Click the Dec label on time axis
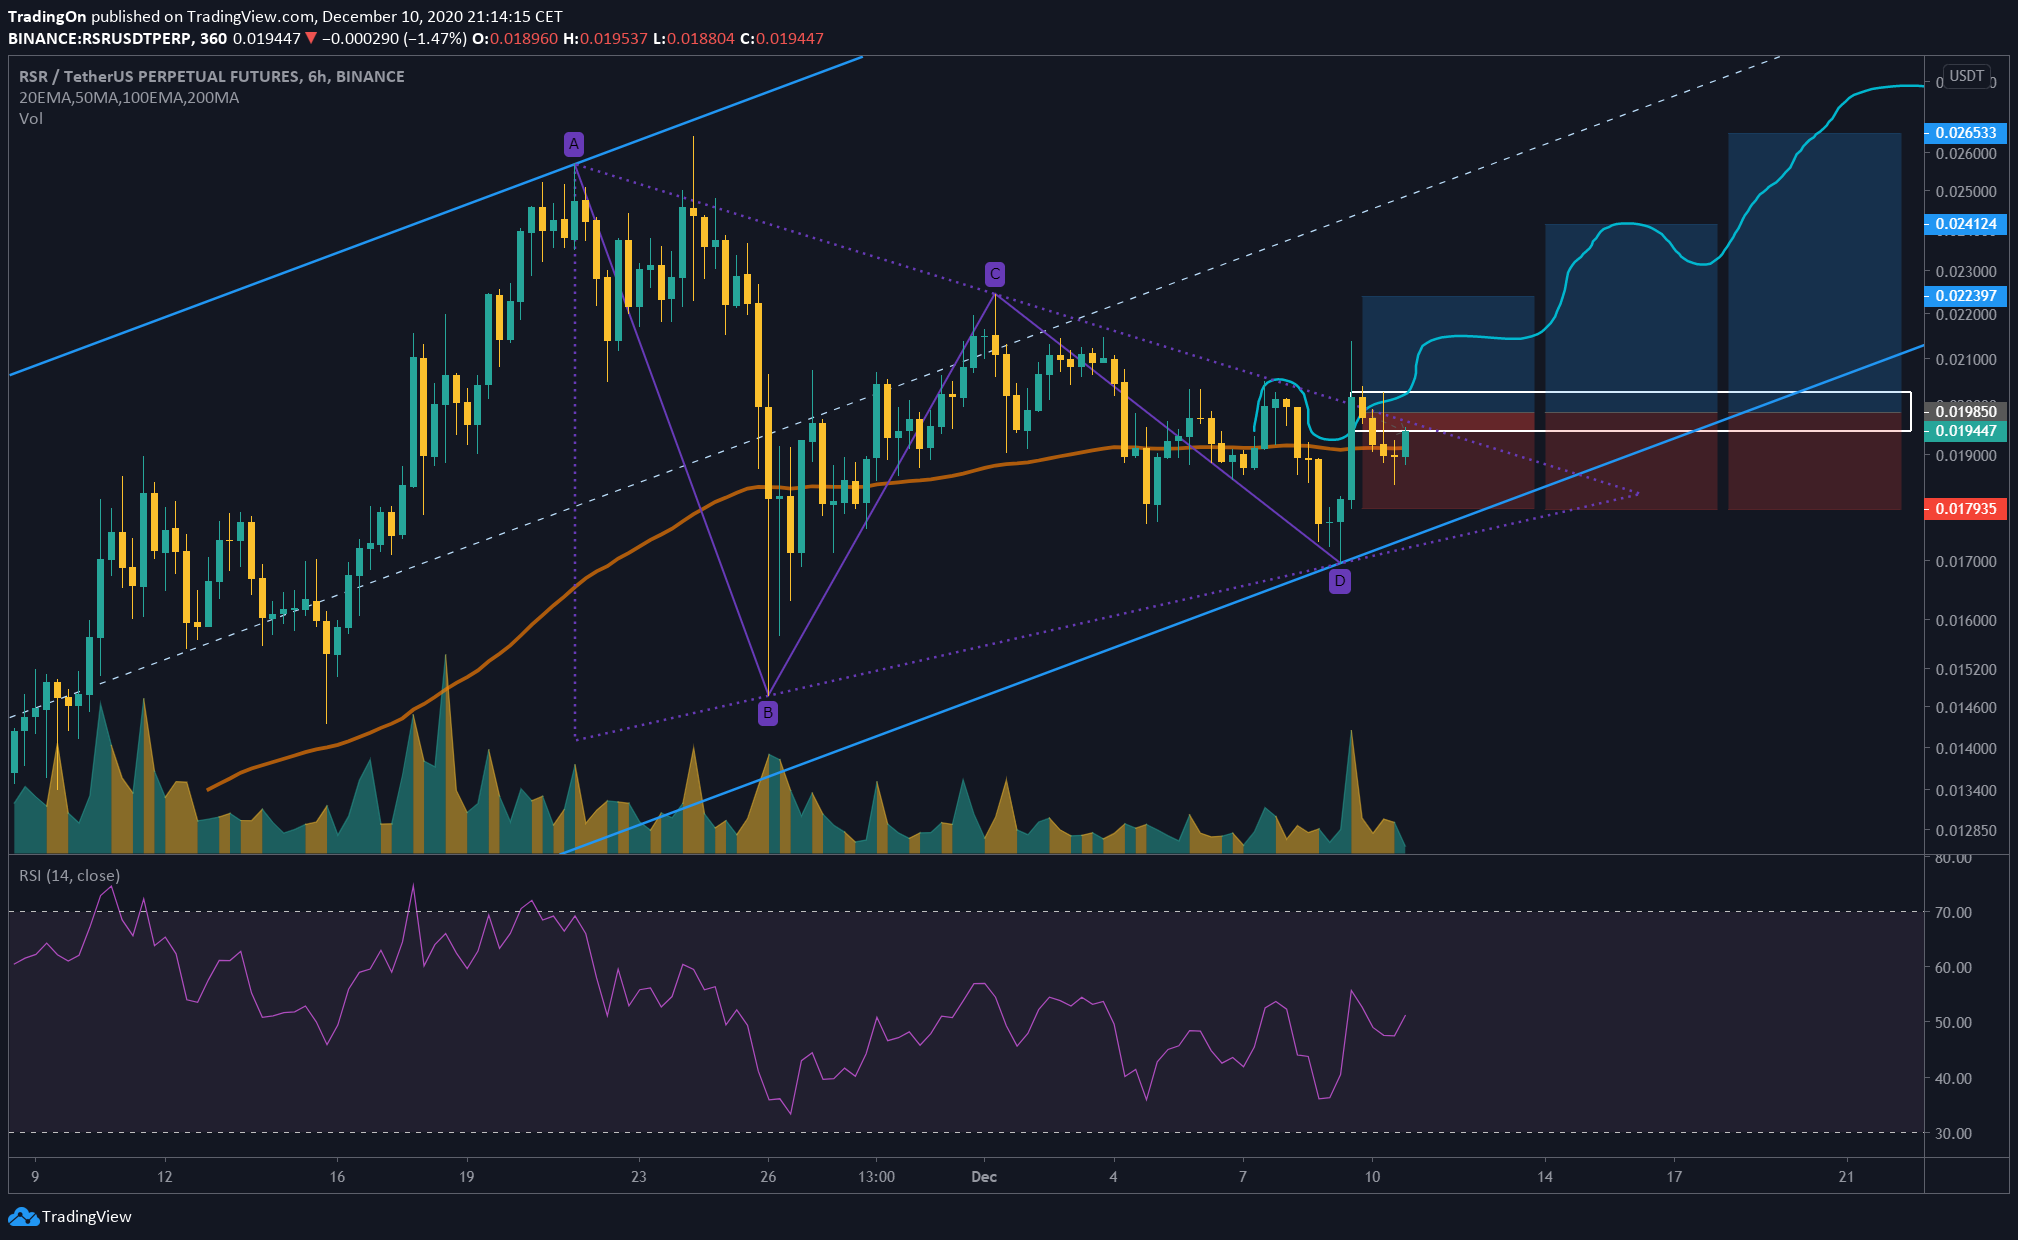 pyautogui.click(x=984, y=1177)
